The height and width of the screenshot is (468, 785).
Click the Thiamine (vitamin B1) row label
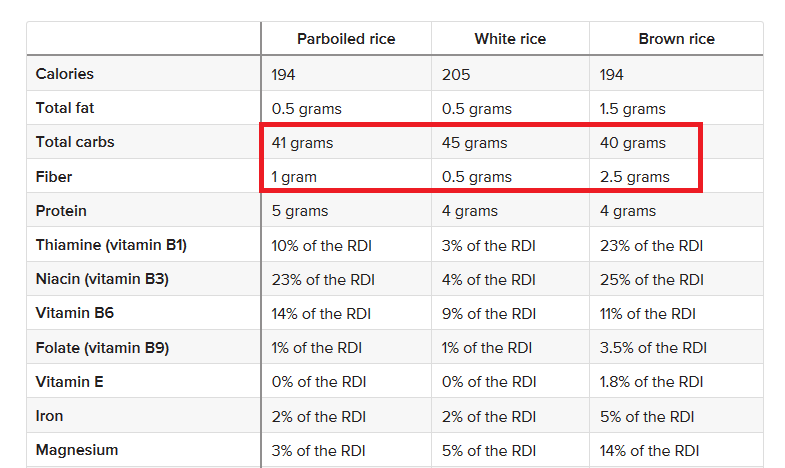[x=111, y=245]
